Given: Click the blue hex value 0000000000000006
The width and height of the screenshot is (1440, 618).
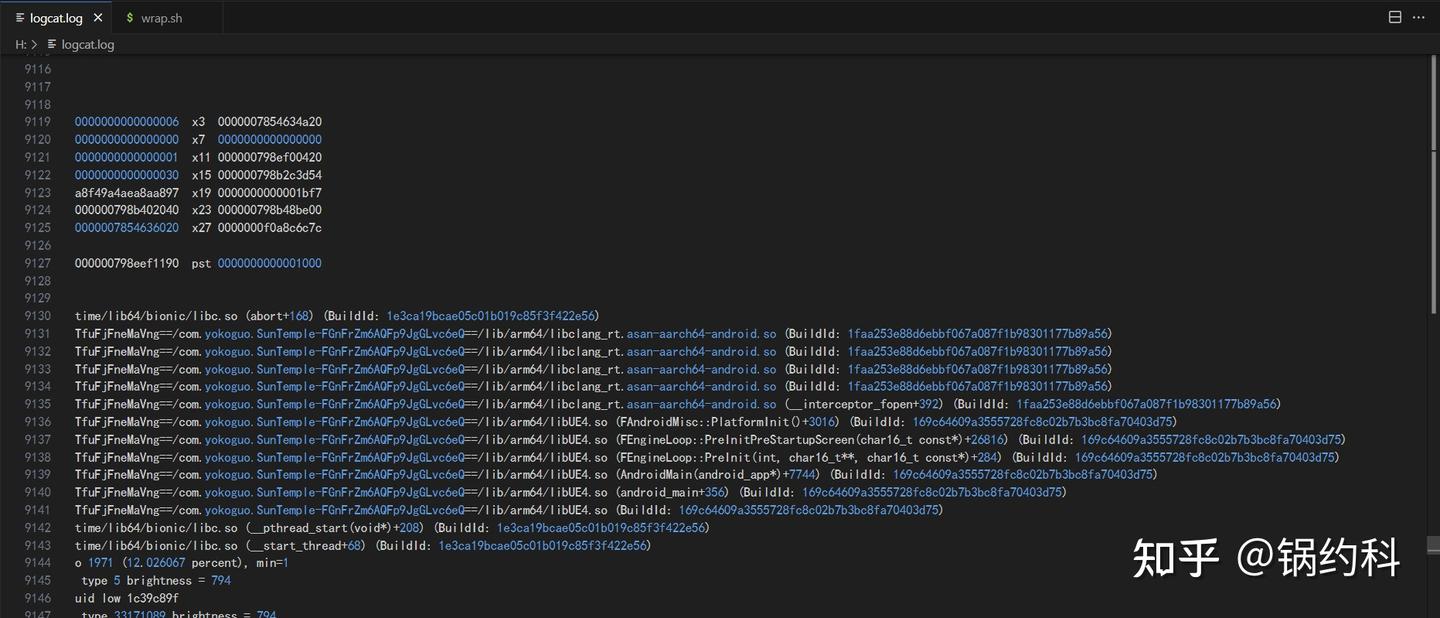Looking at the screenshot, I should click(126, 121).
